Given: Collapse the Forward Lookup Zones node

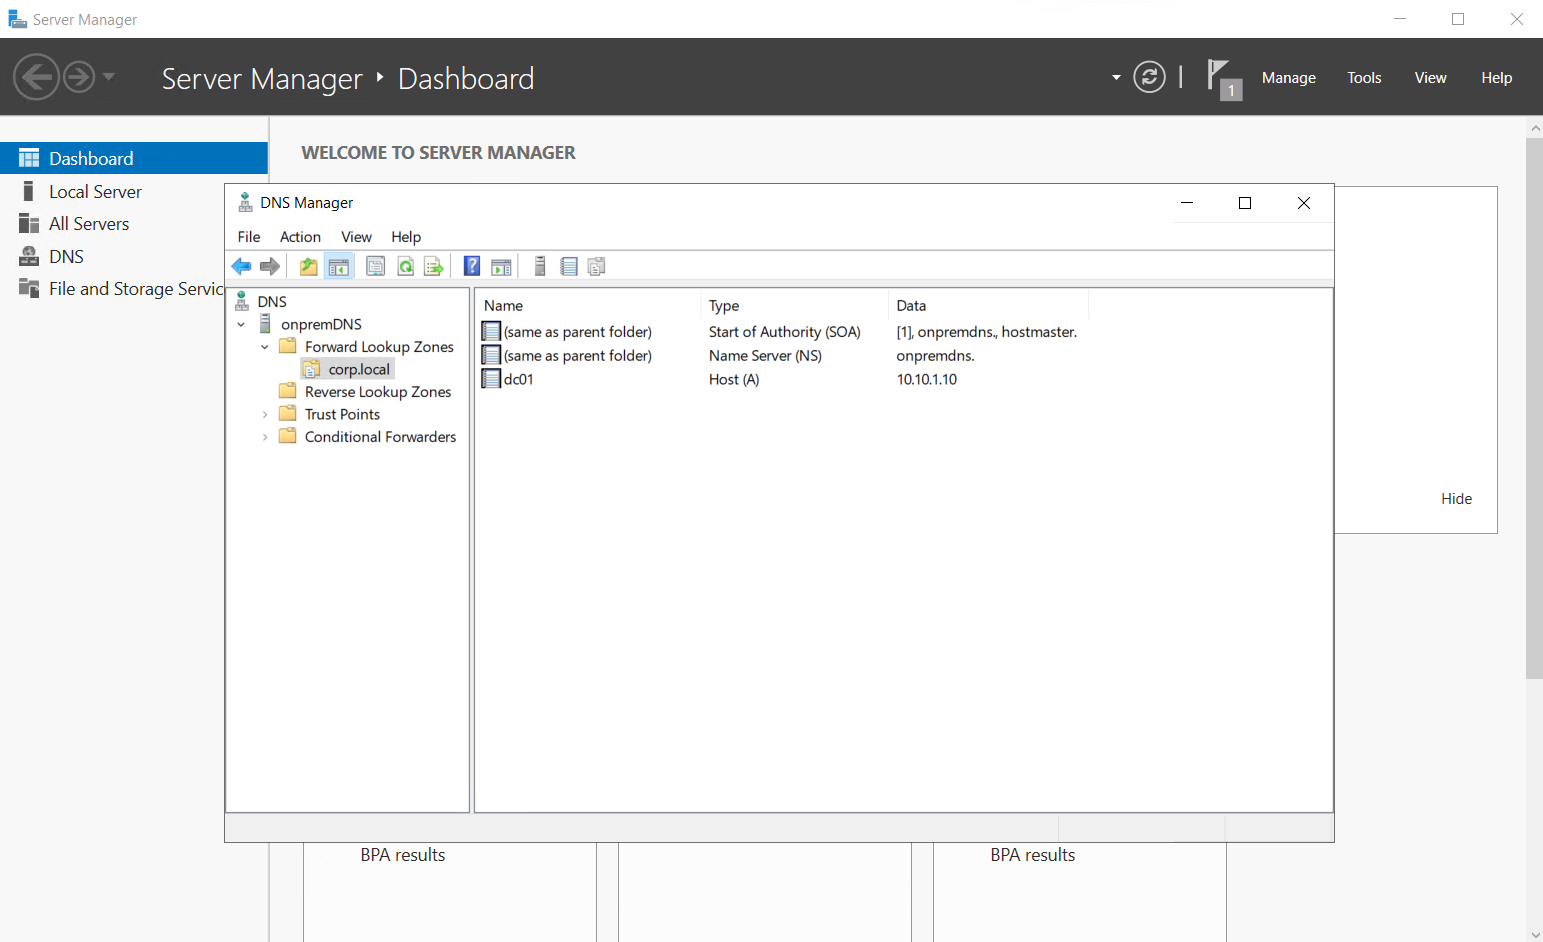Looking at the screenshot, I should [264, 347].
